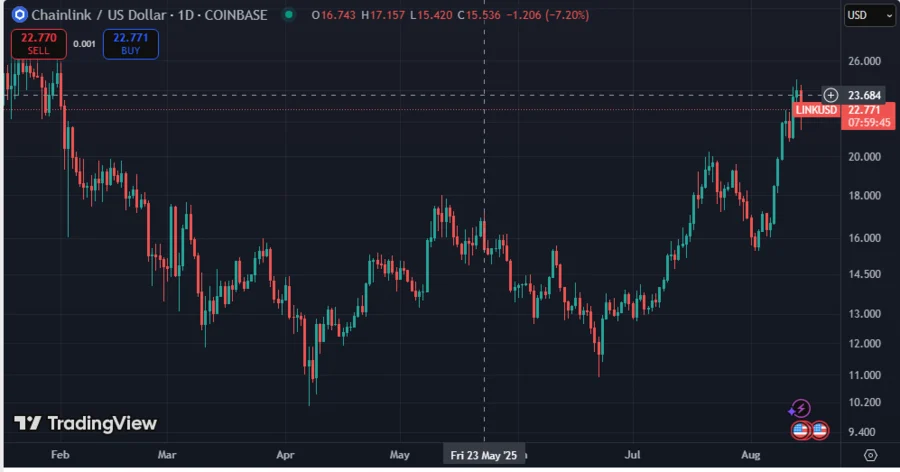The height and width of the screenshot is (472, 900).
Task: Click the SELL 22.770 button
Action: (x=38, y=44)
